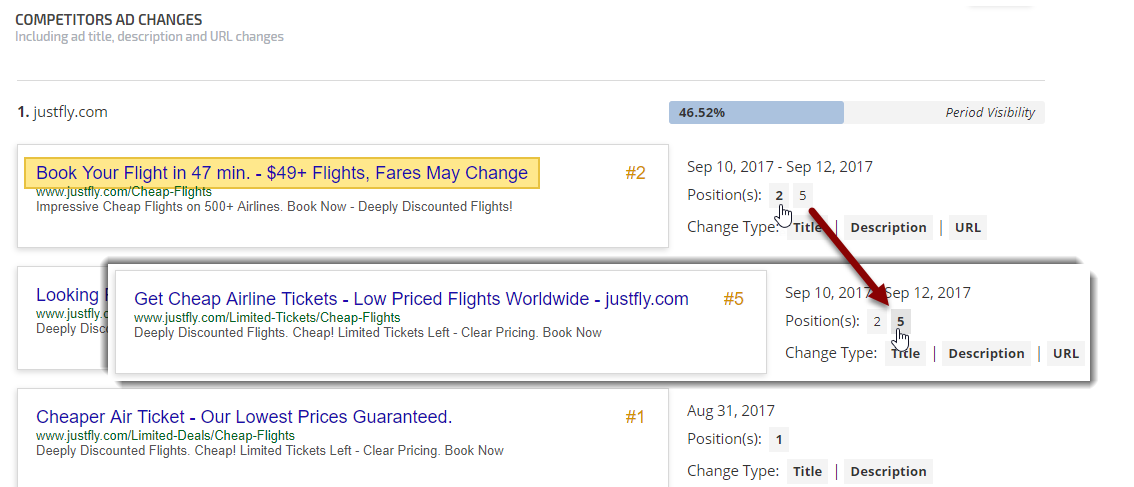Select position 1 for the 'Cheaper Air Ticket' ad

click(779, 439)
